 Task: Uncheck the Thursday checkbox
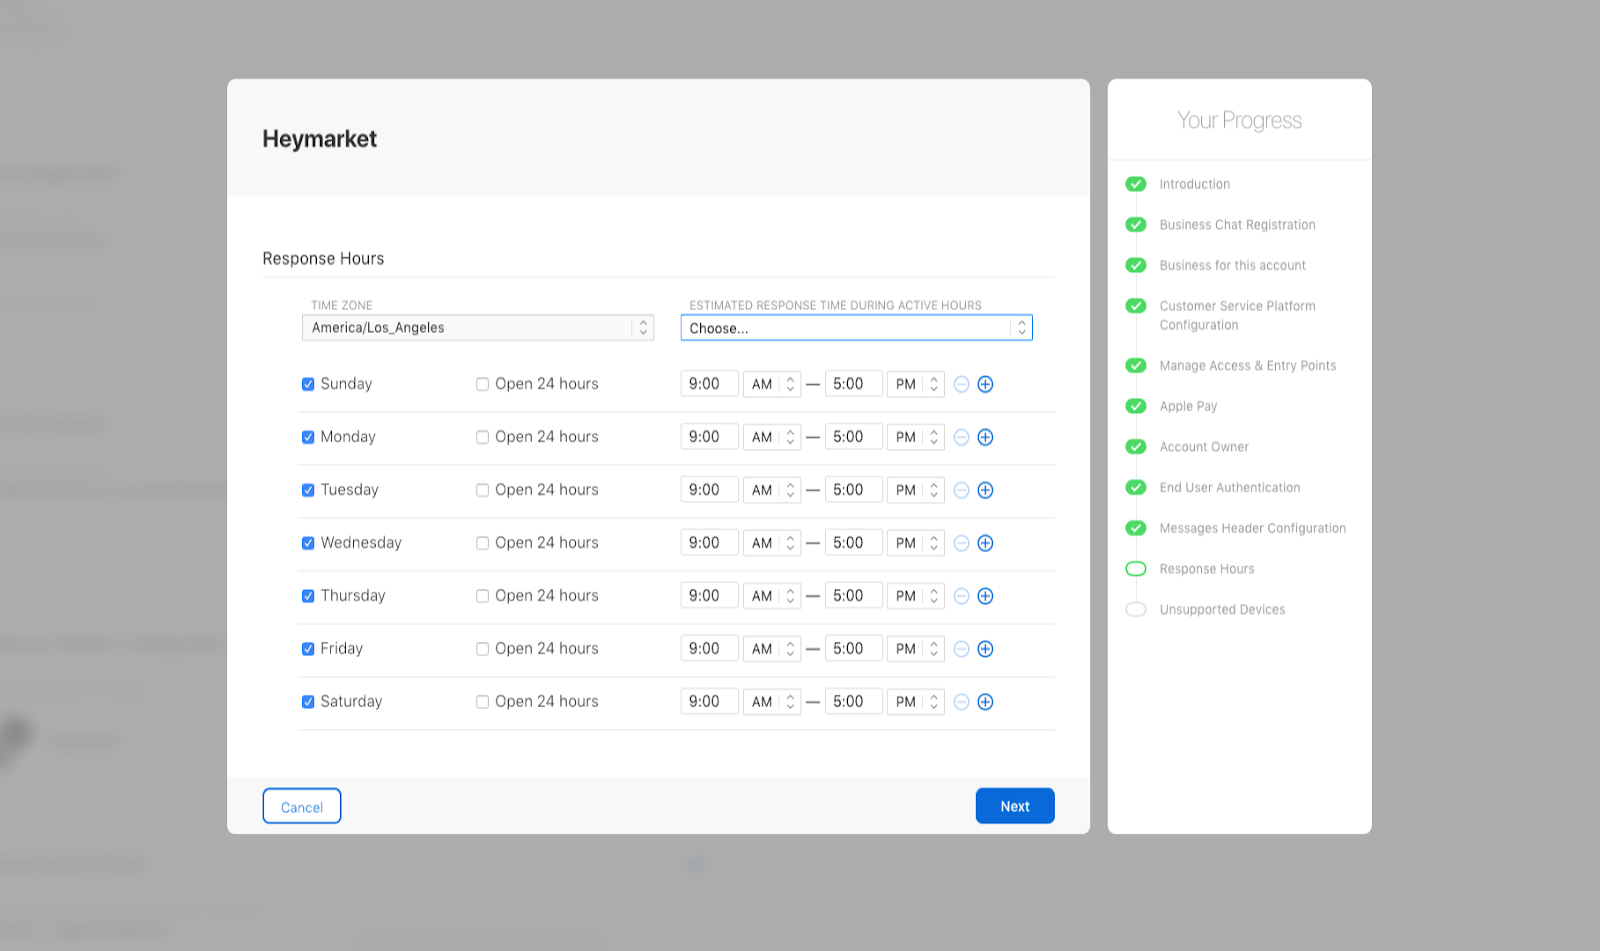pos(308,596)
